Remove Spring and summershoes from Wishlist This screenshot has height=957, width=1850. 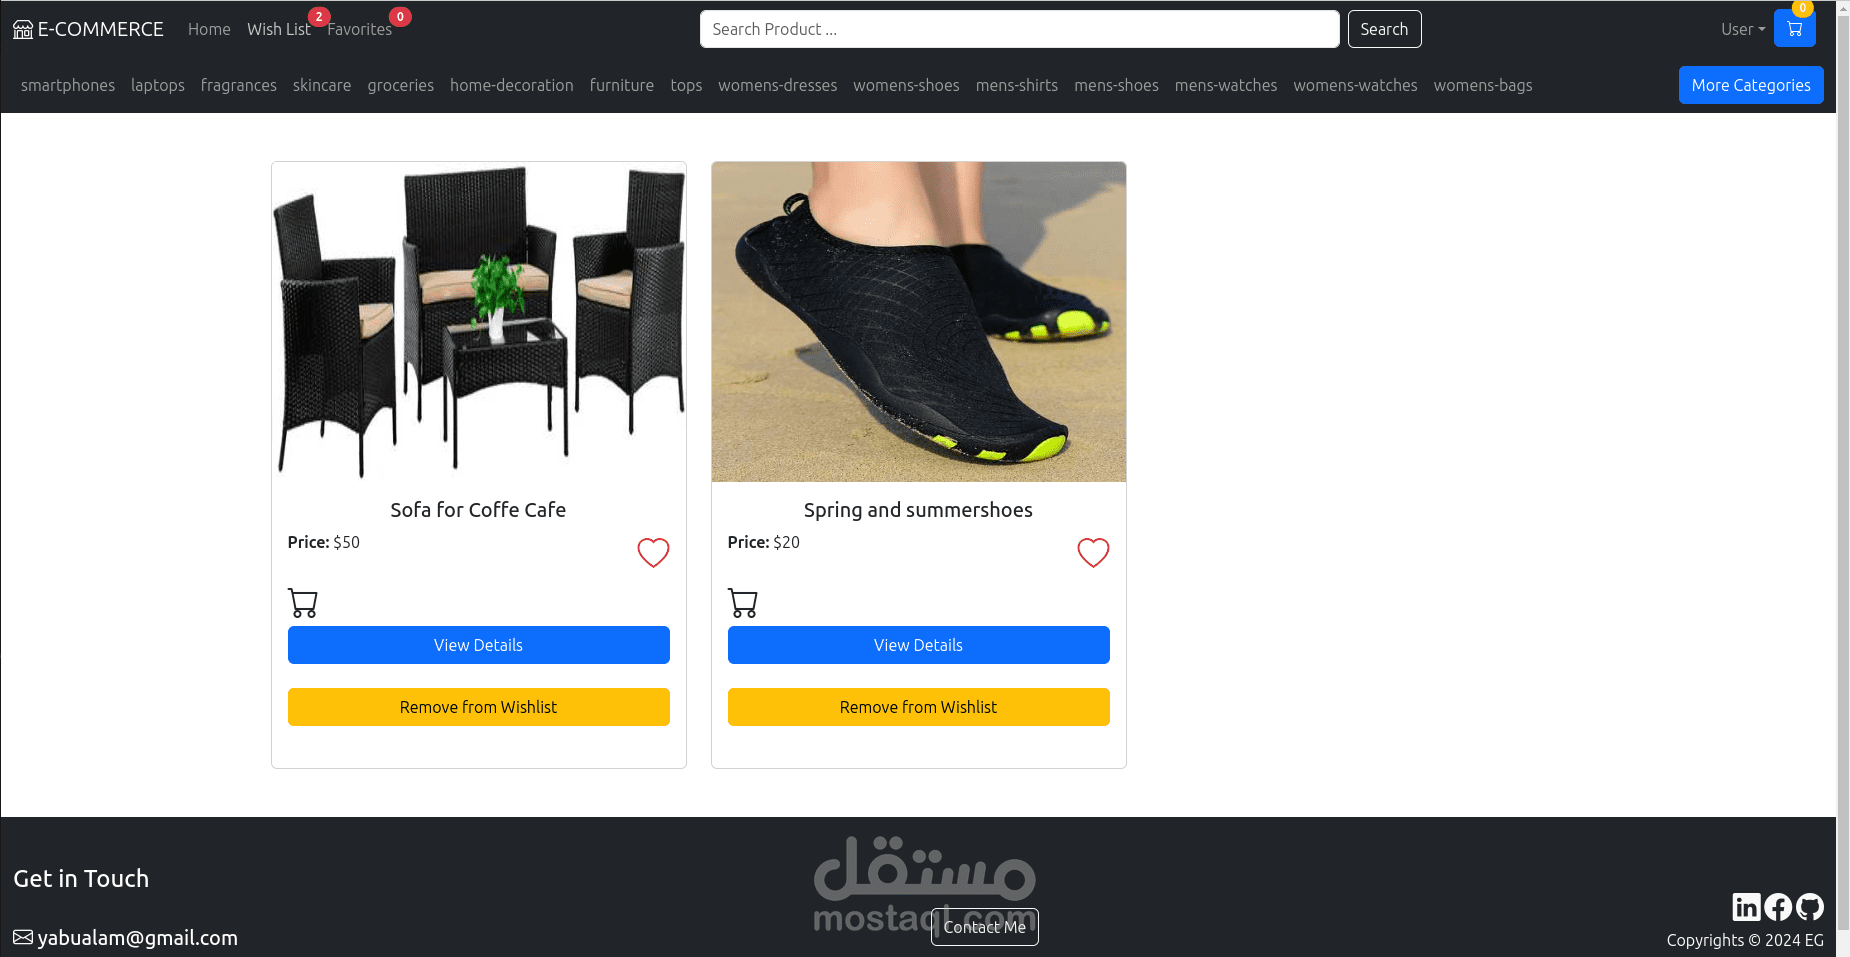[919, 707]
